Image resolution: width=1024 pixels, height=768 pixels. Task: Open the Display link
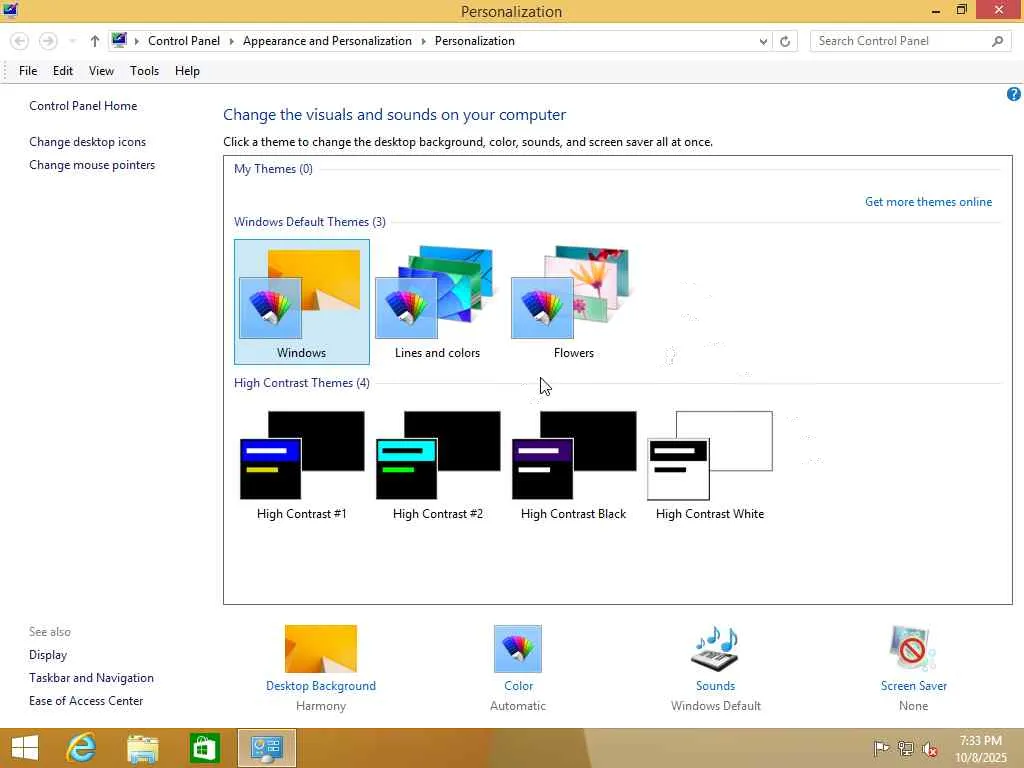[x=48, y=654]
